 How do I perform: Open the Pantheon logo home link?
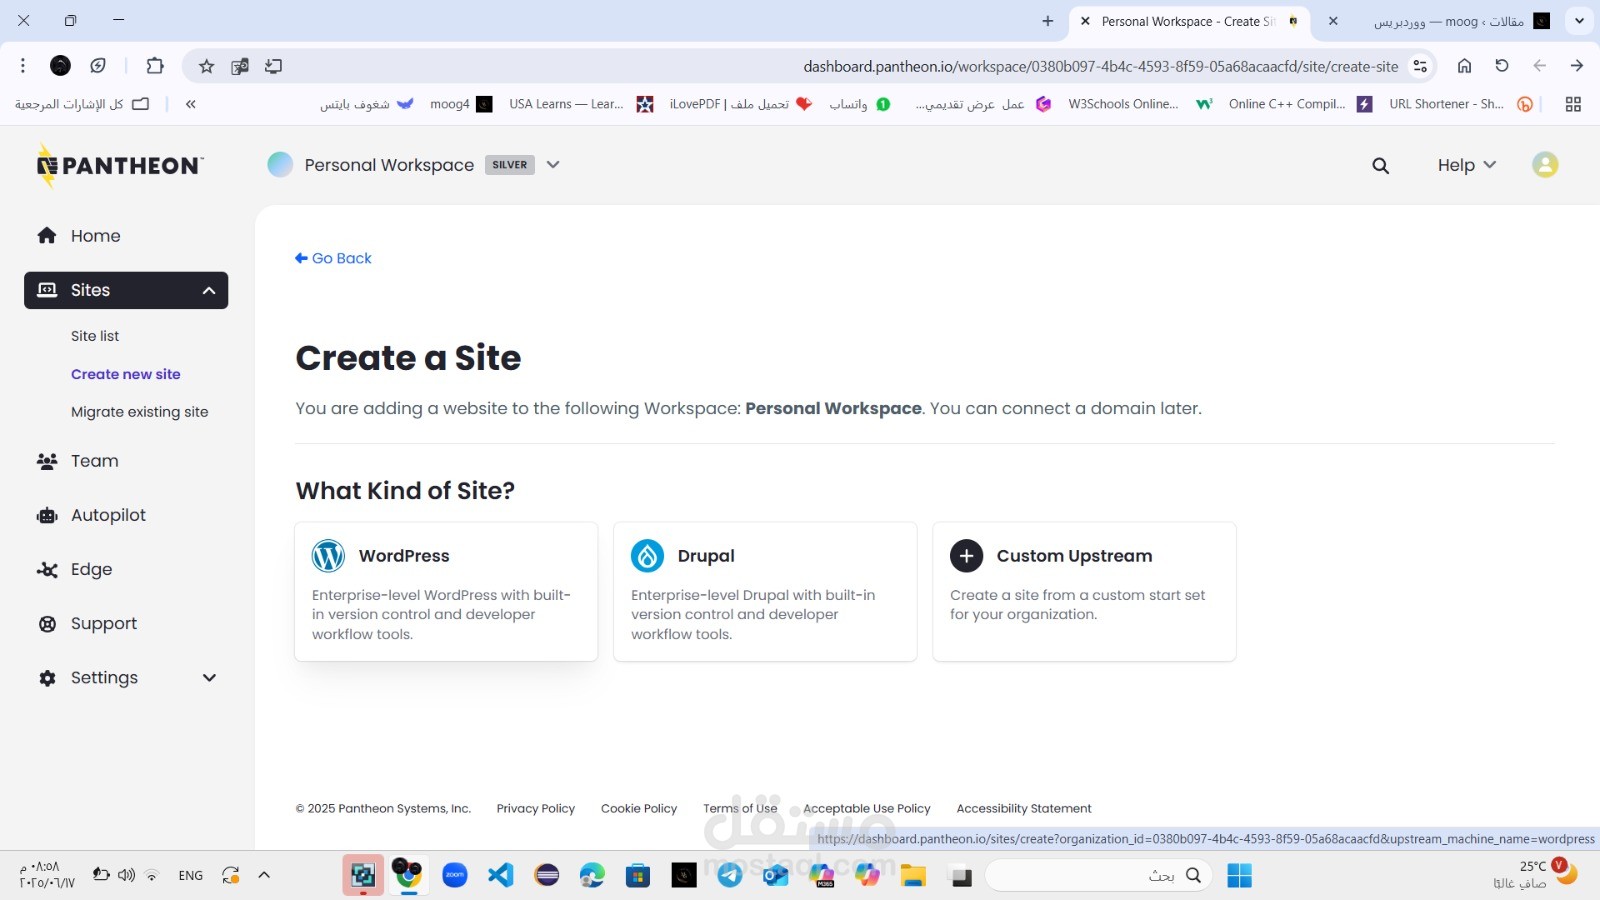(120, 166)
